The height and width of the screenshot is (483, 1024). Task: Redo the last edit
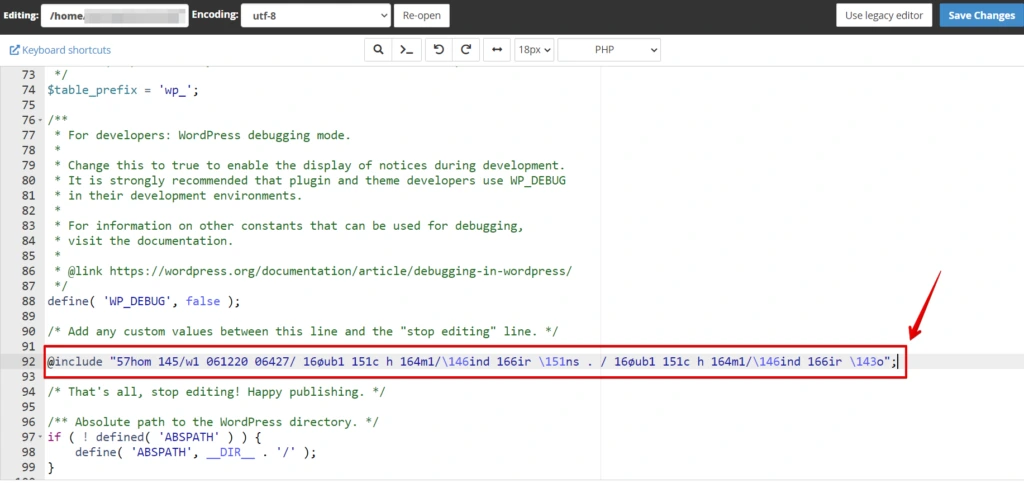tap(466, 50)
